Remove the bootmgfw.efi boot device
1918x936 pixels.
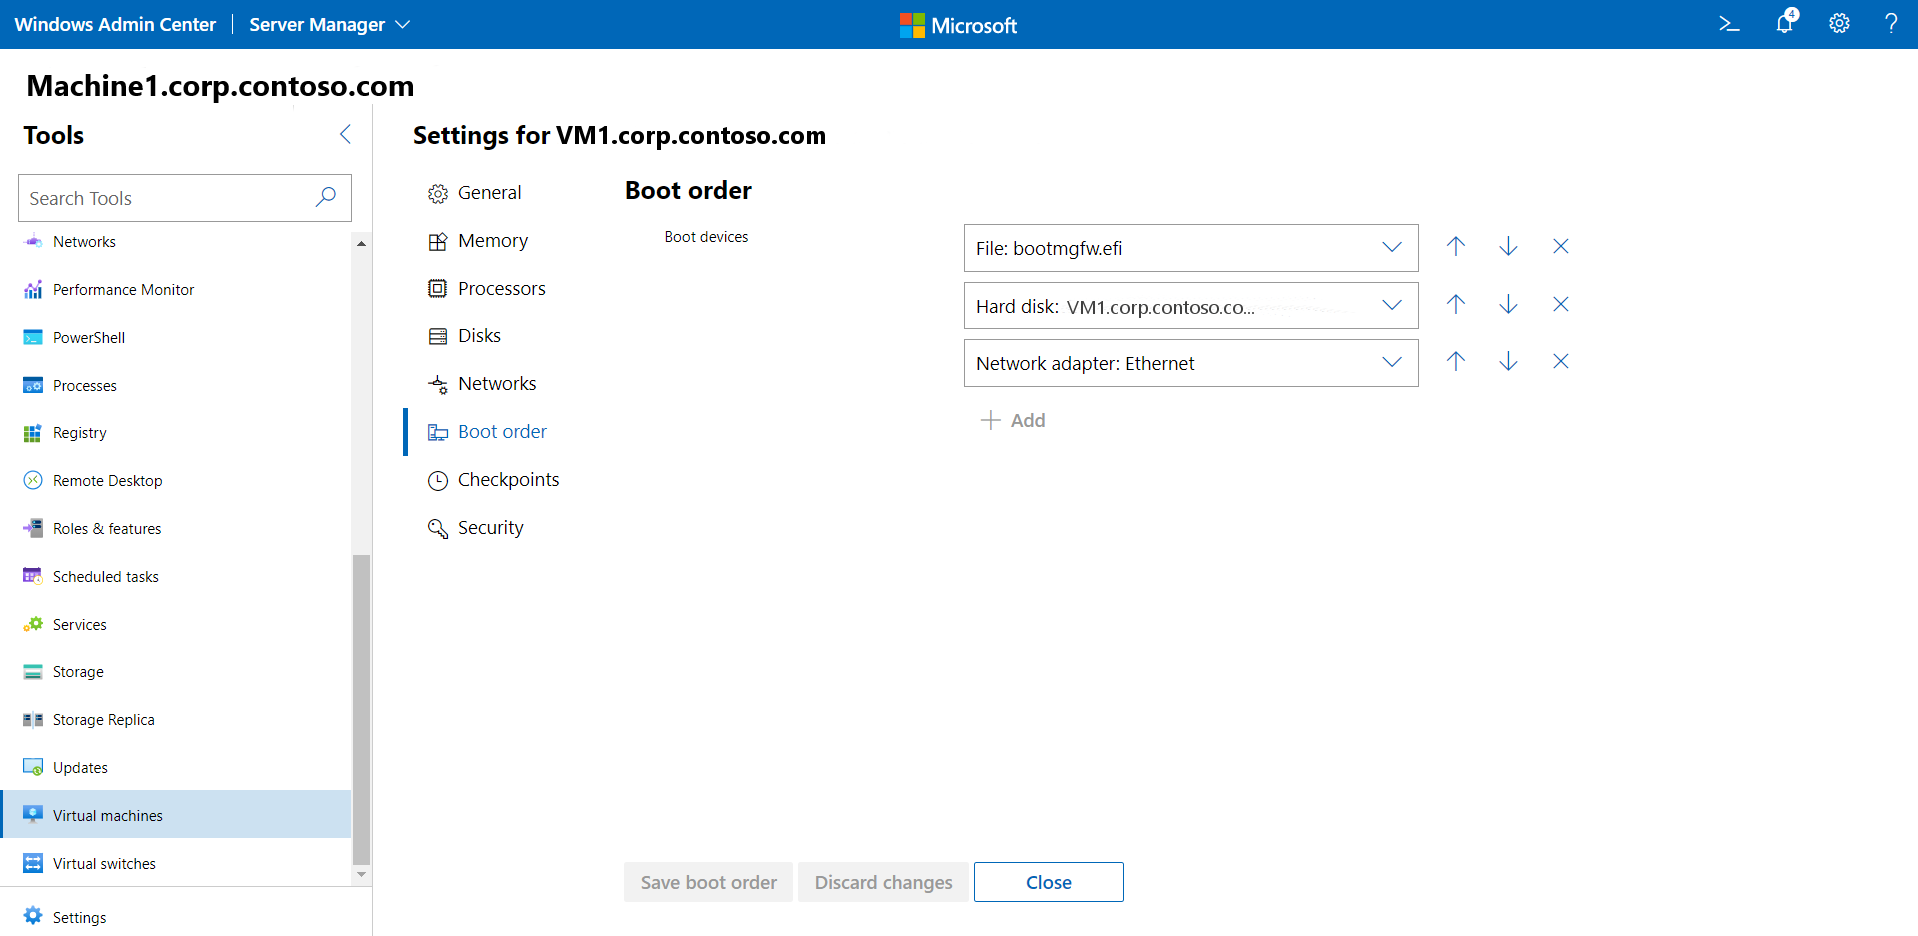point(1560,247)
